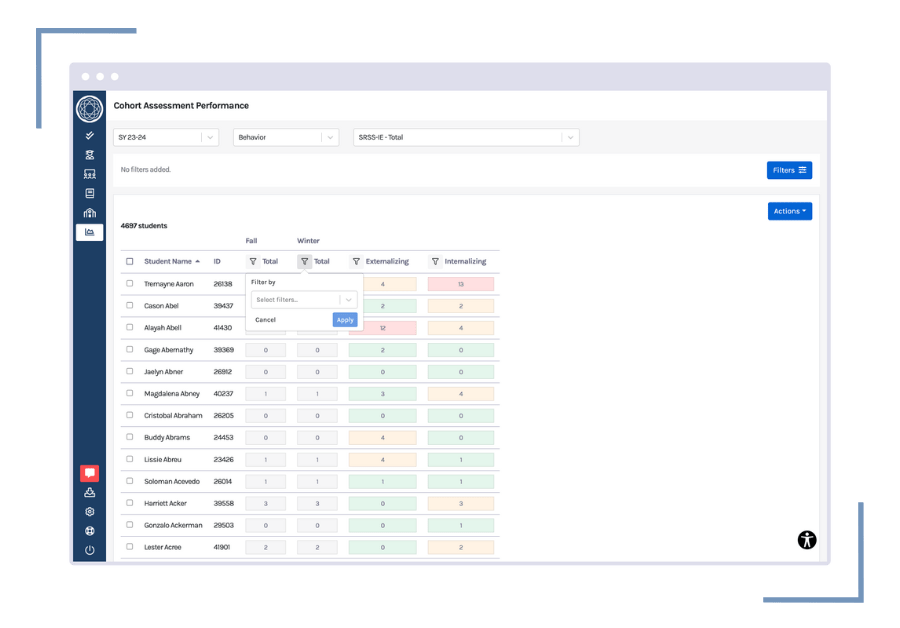900x628 pixels.
Task: Open the accessibility widget icon
Action: 807,540
